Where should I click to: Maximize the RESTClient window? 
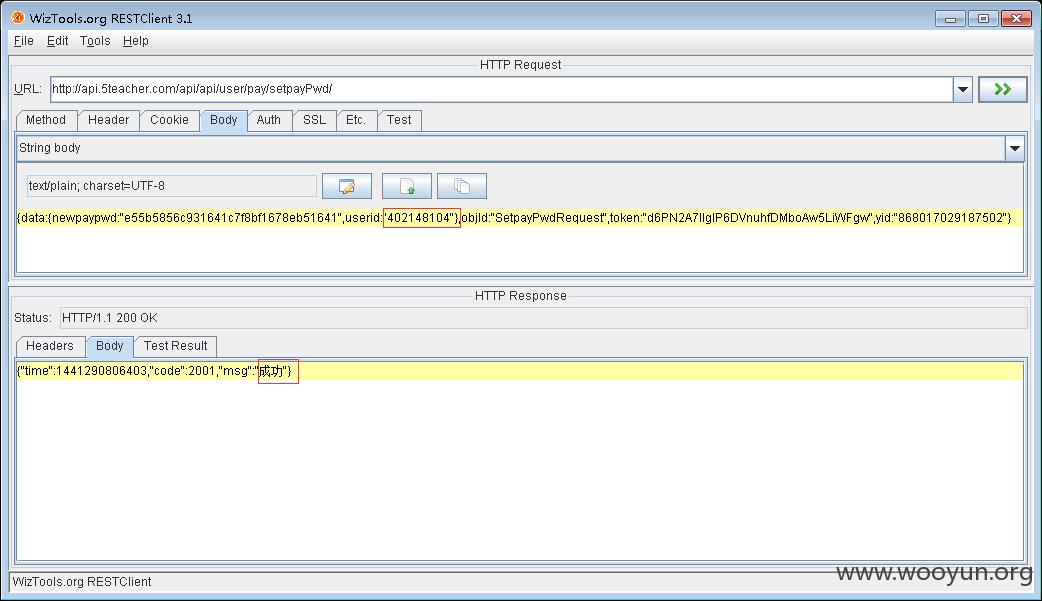(x=983, y=19)
